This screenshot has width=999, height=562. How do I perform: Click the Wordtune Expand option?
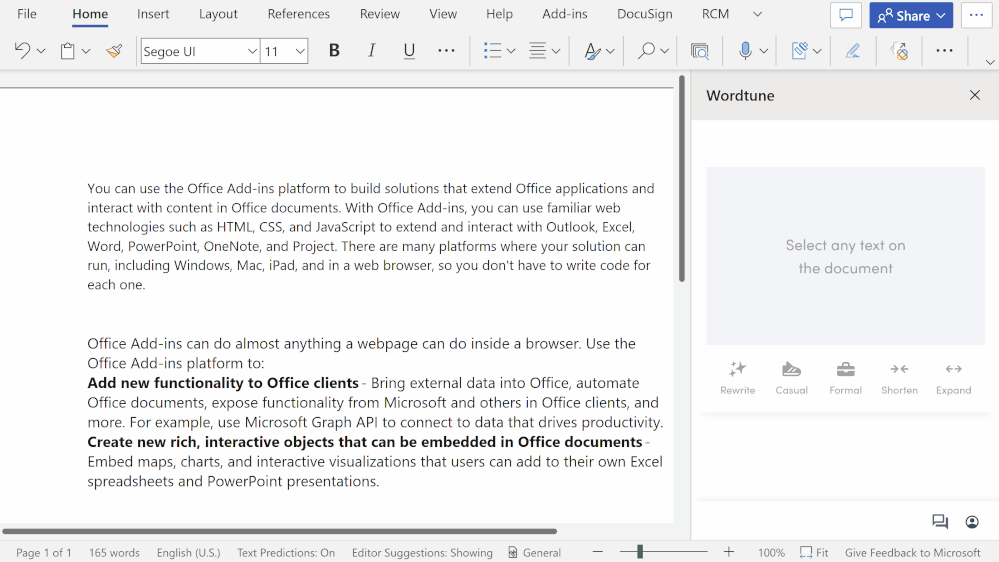954,377
